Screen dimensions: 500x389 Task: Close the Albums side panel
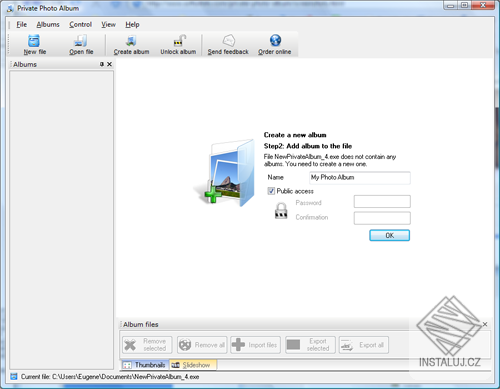click(x=109, y=64)
